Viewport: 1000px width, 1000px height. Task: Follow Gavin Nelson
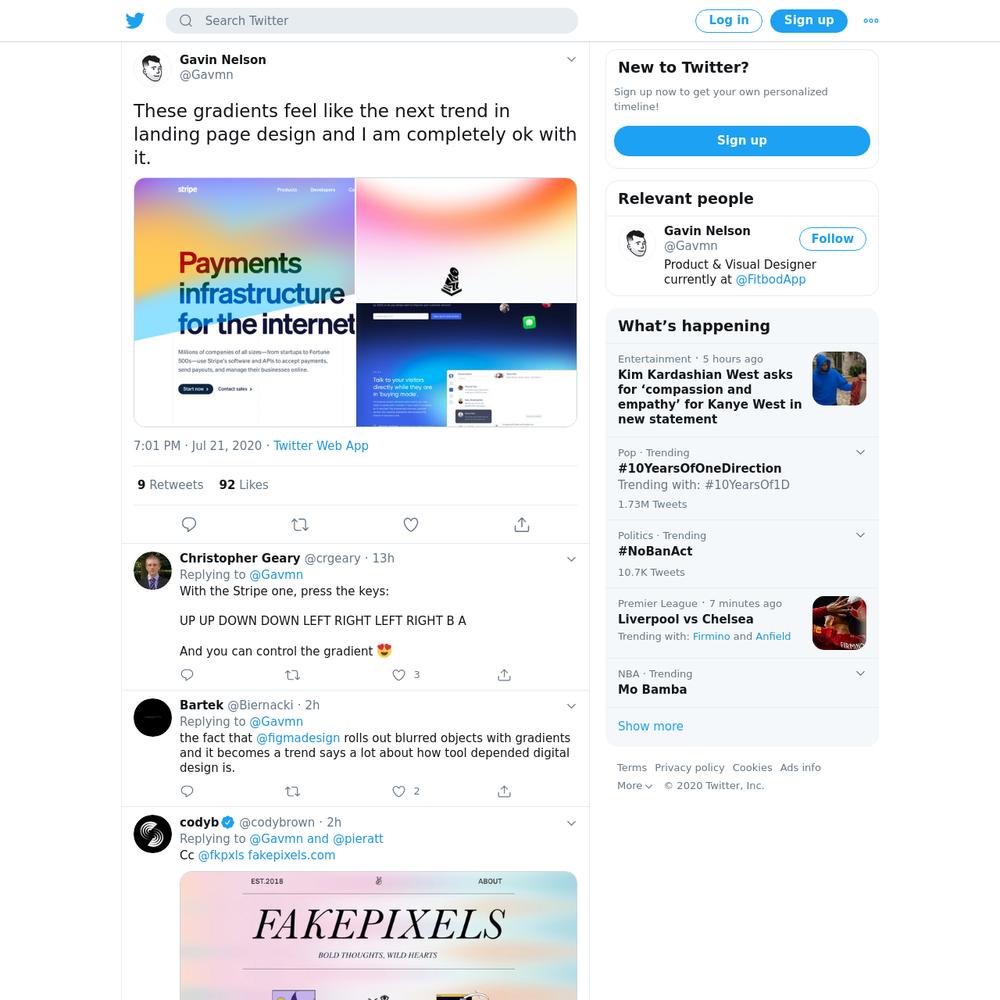point(832,239)
